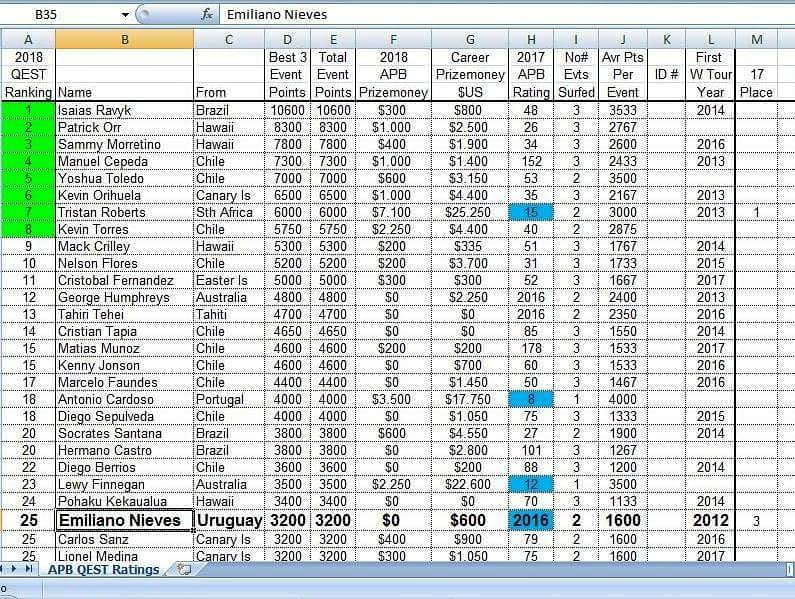Viewport: 795px width, 599px height.
Task: Click Isaias Ravyk's 10600 Best 3 Event Points
Action: pos(287,110)
